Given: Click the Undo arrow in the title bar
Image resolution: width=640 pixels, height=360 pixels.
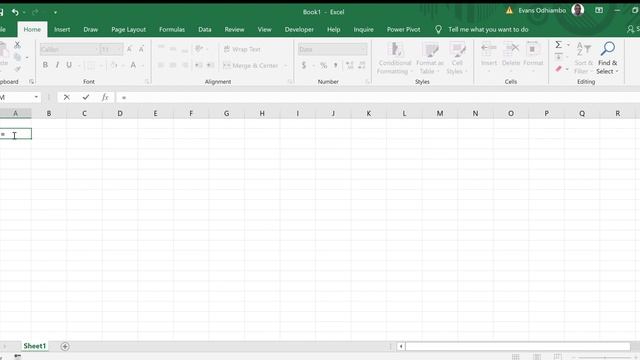Looking at the screenshot, I should (x=15, y=12).
